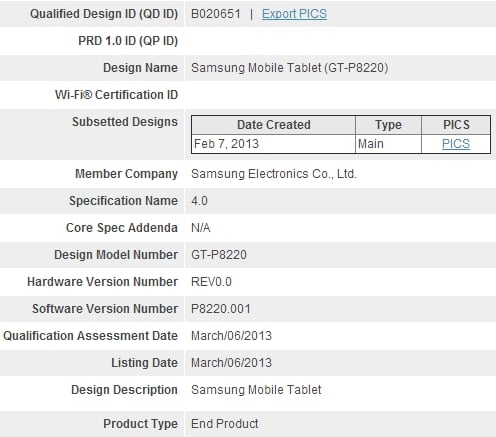Image resolution: width=496 pixels, height=437 pixels.
Task: Select the Design Description Samsung Mobile Tablet
Action: (256, 390)
